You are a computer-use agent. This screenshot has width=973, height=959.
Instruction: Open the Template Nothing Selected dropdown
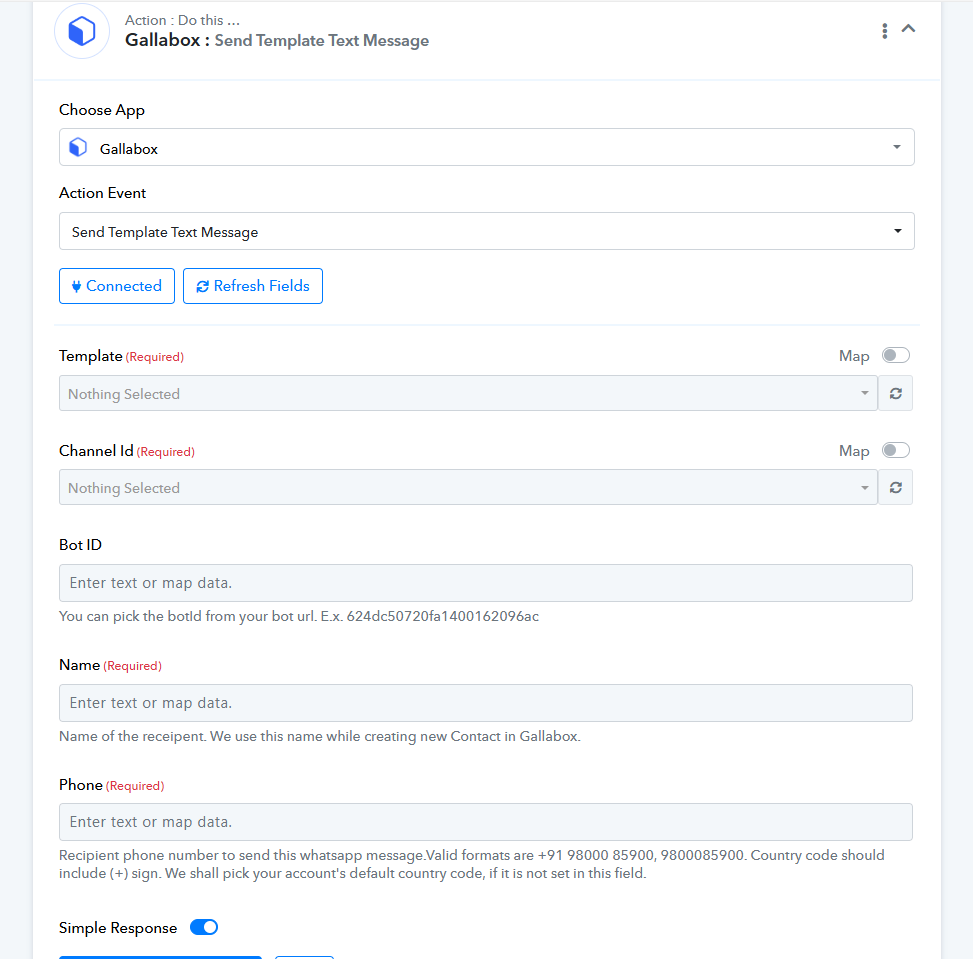tap(468, 394)
